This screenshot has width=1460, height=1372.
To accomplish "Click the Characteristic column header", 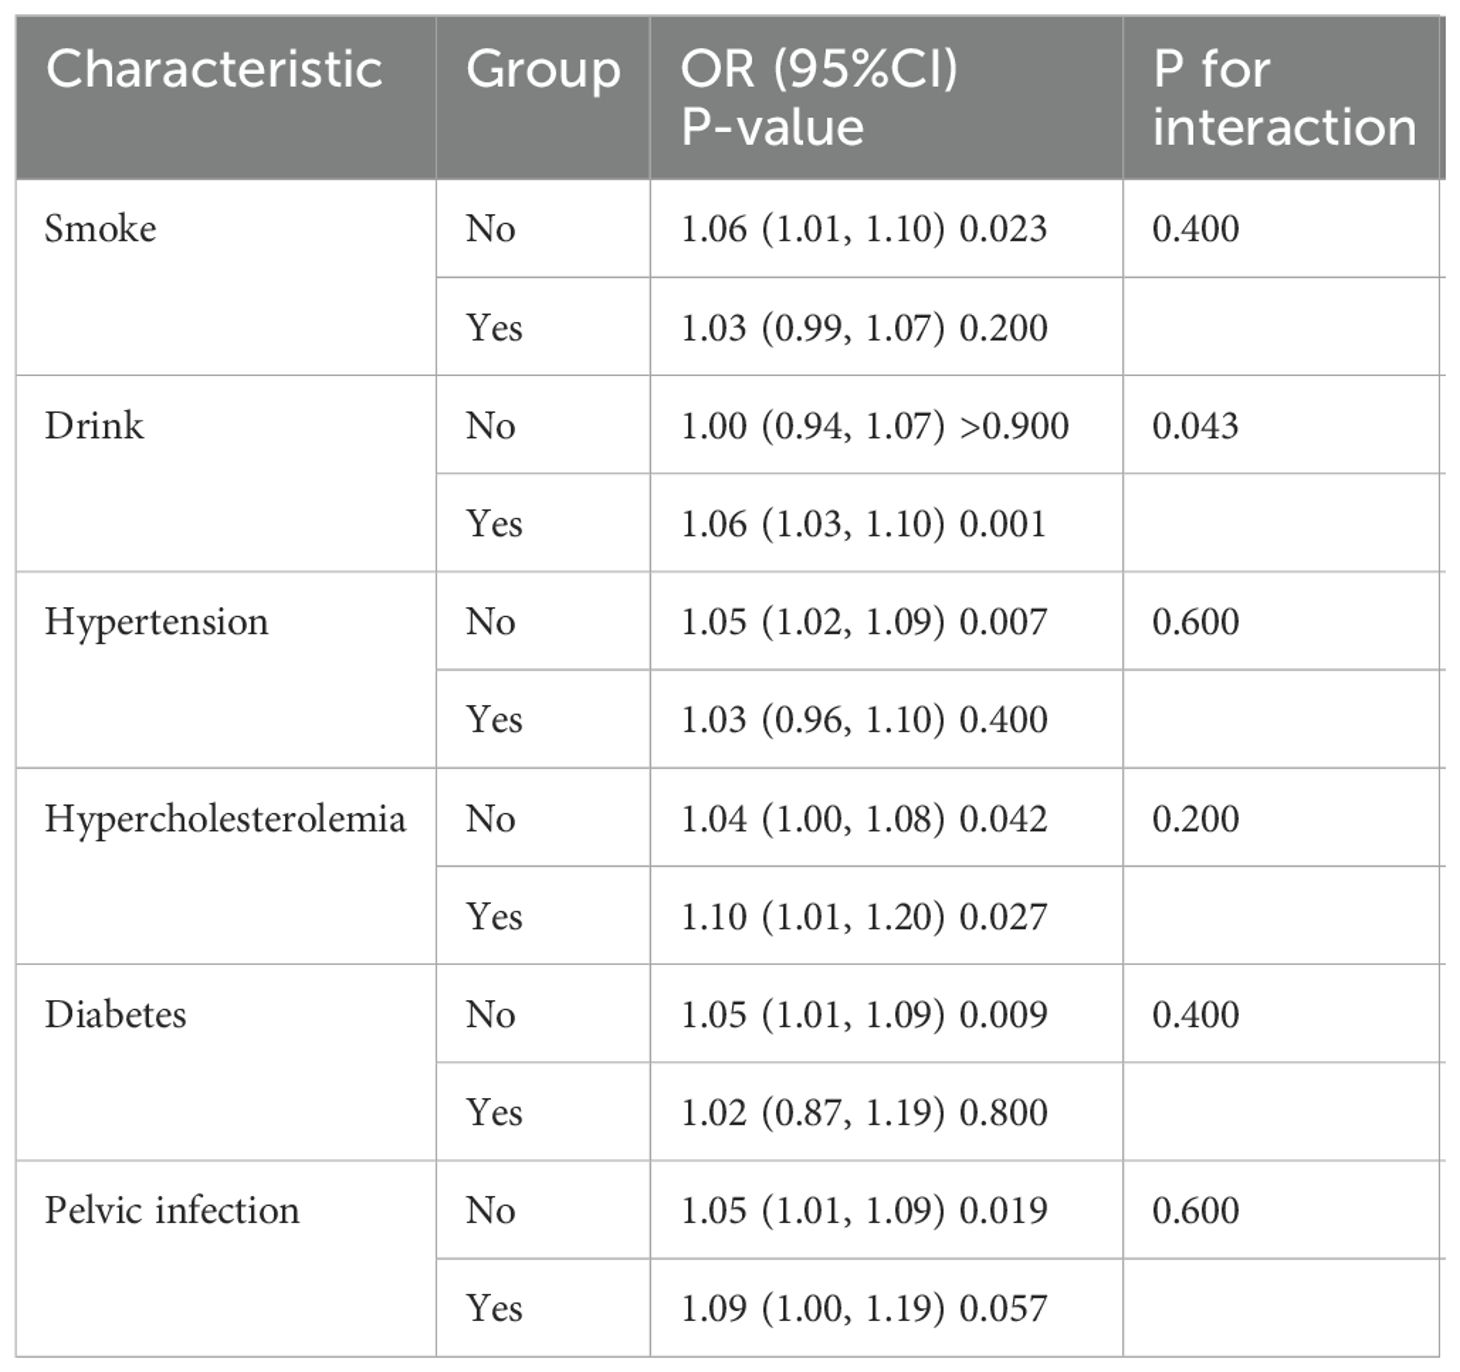I will coord(214,70).
